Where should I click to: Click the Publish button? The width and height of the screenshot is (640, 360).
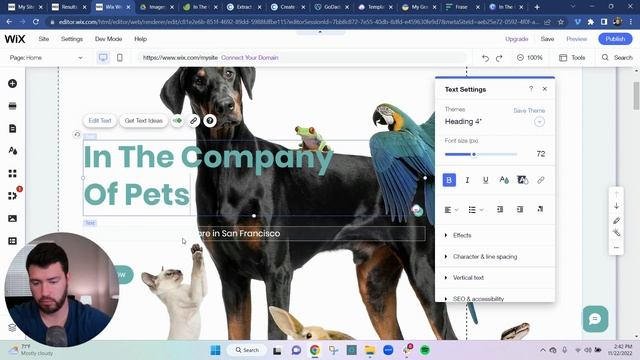coord(616,39)
